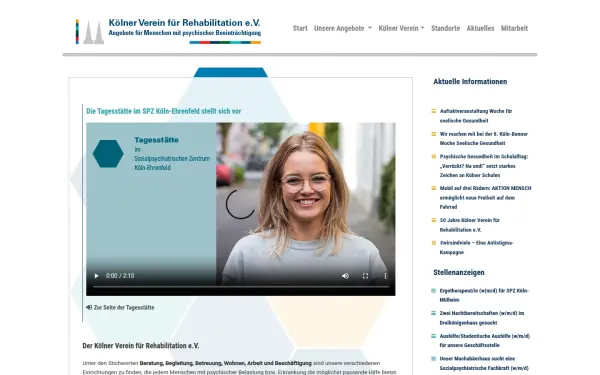Click the video time display 0:00 / 2:10
Screen dimensions: 600x375
coord(120,276)
